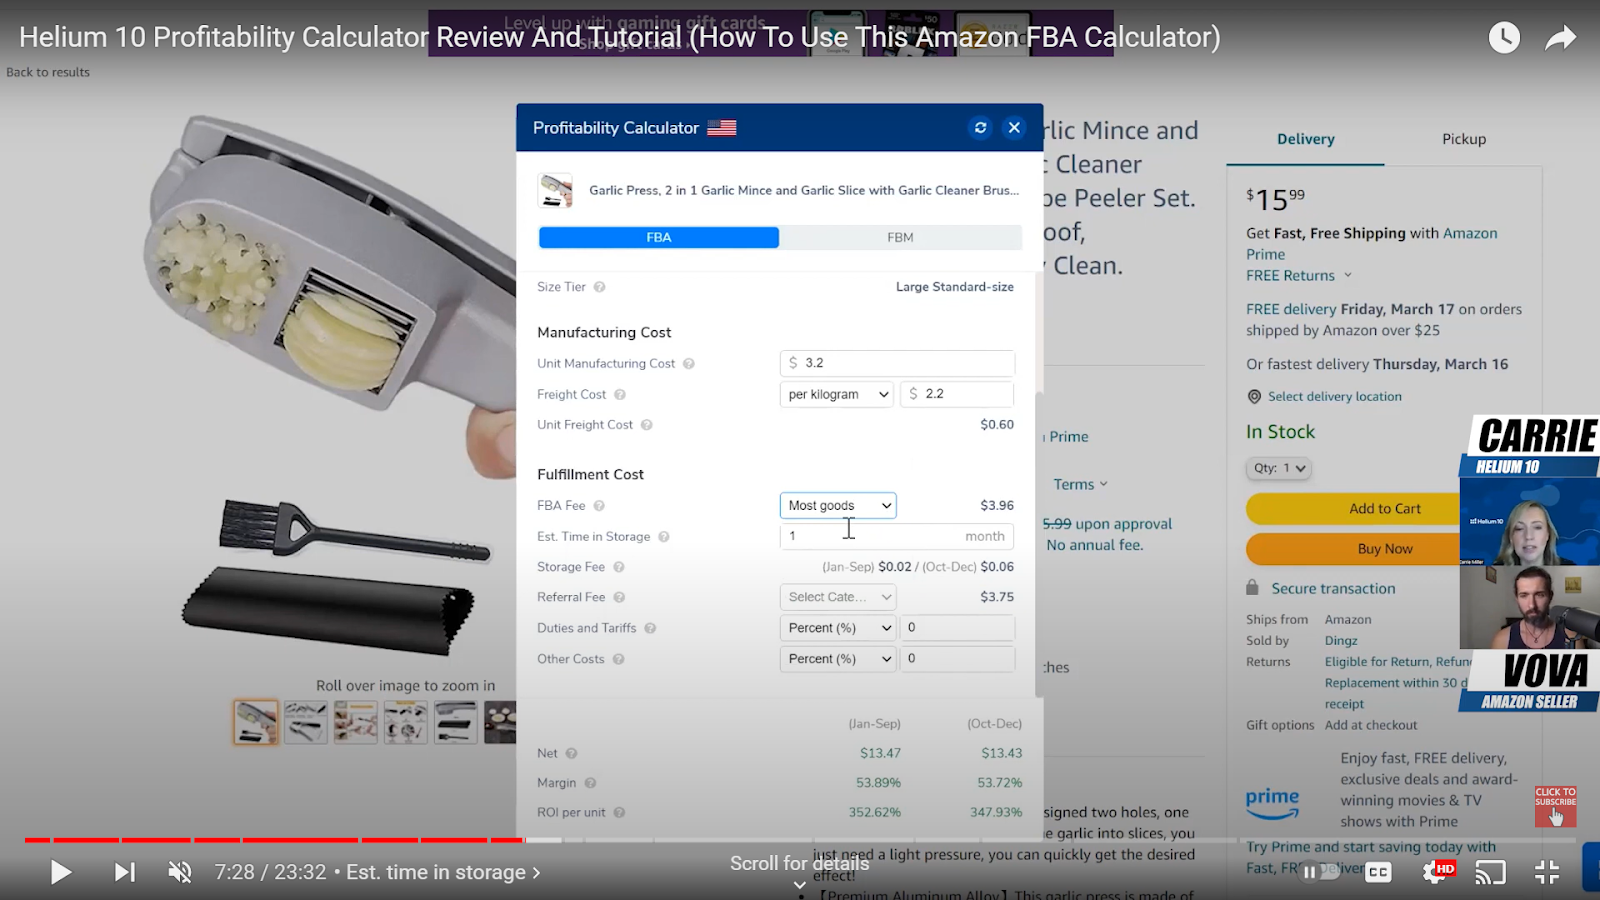Seek on the red video progress bar
Image resolution: width=1600 pixels, height=900 pixels.
point(273,840)
